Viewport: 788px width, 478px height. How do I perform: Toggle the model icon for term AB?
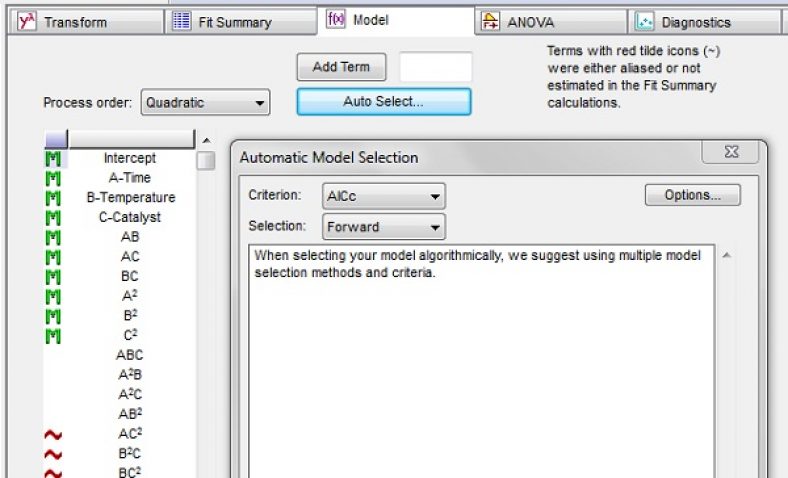point(53,237)
